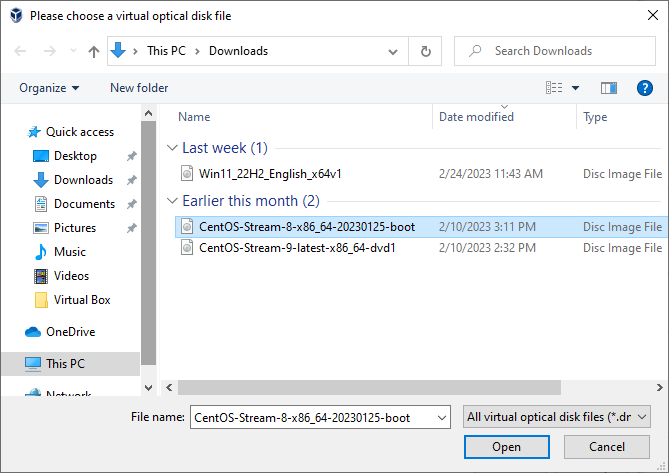Screen dimensions: 669x473
Task: Select CentOS-Stream-9-latest-x86_64-dvd1 file
Action: 297,248
